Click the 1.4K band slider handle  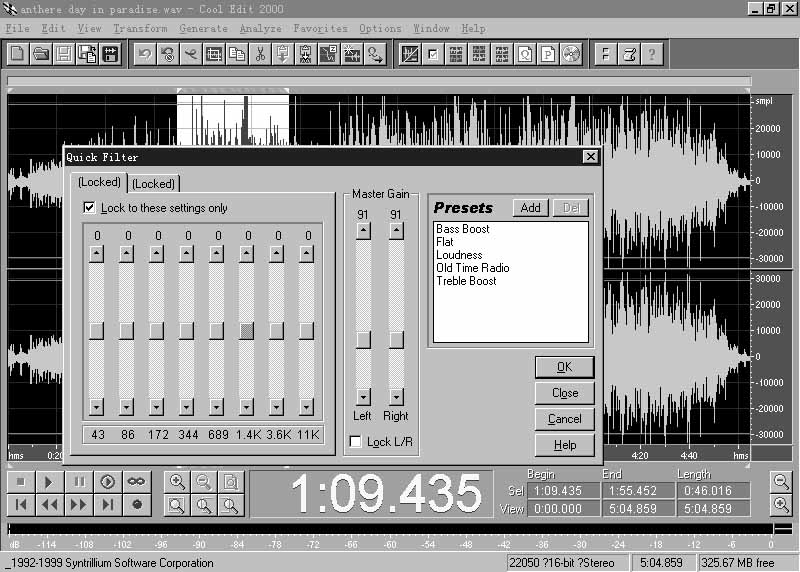click(247, 330)
